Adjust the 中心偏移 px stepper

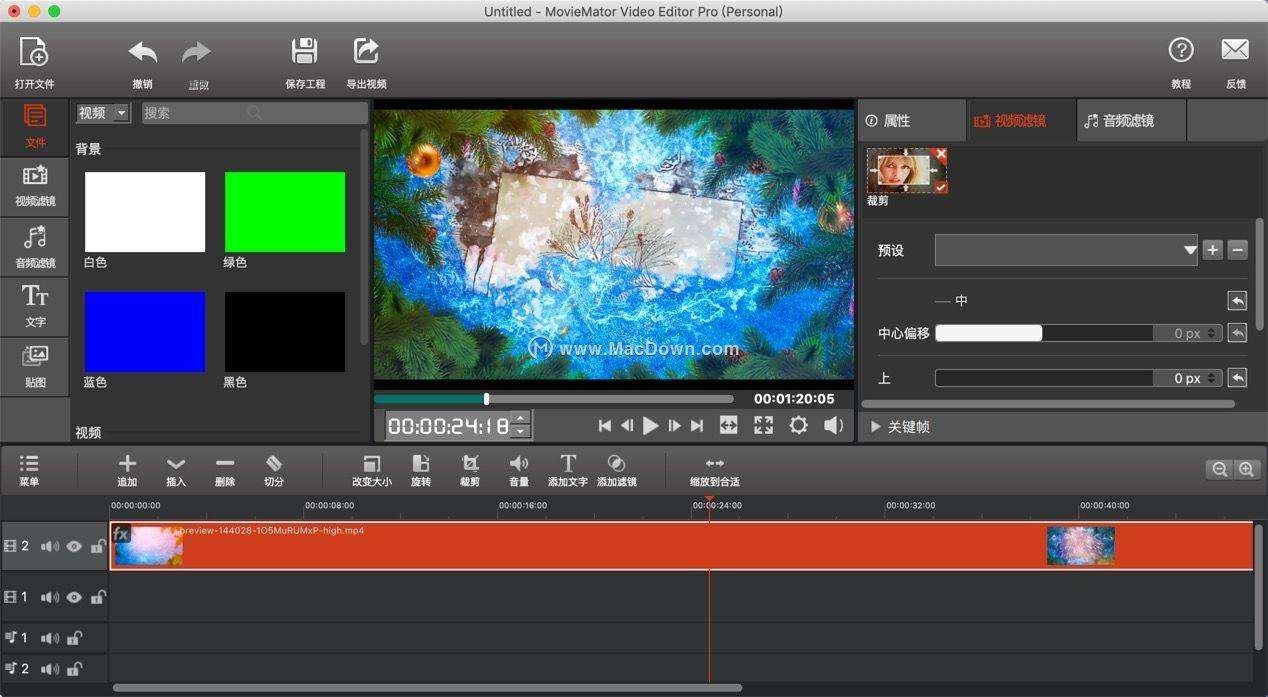click(1212, 333)
